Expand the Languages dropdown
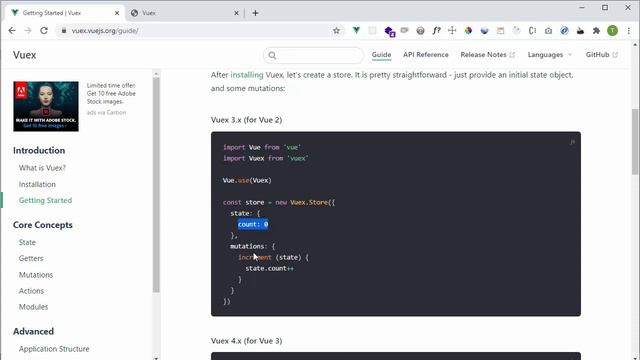The width and height of the screenshot is (640, 360). coord(549,55)
